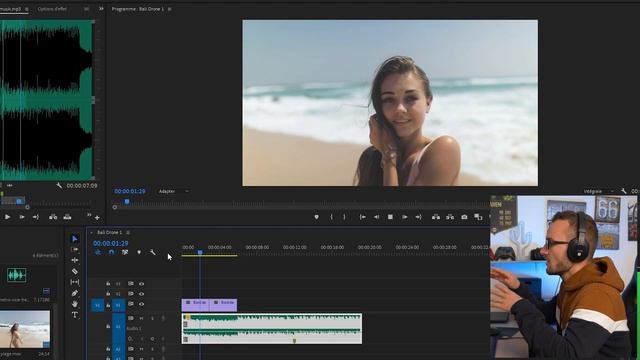Solo audio track A1
This screenshot has width=640, height=360.
click(152, 318)
